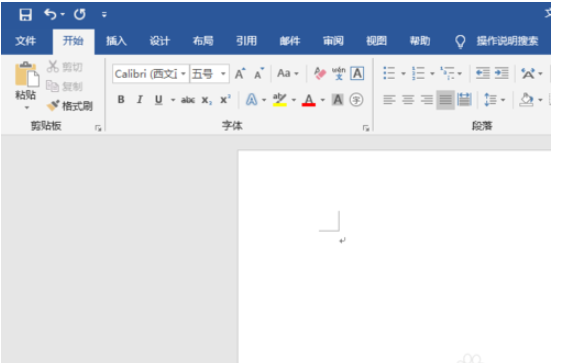Switch to the 帮助 (Help) tab
The image size is (575, 363).
pos(420,41)
